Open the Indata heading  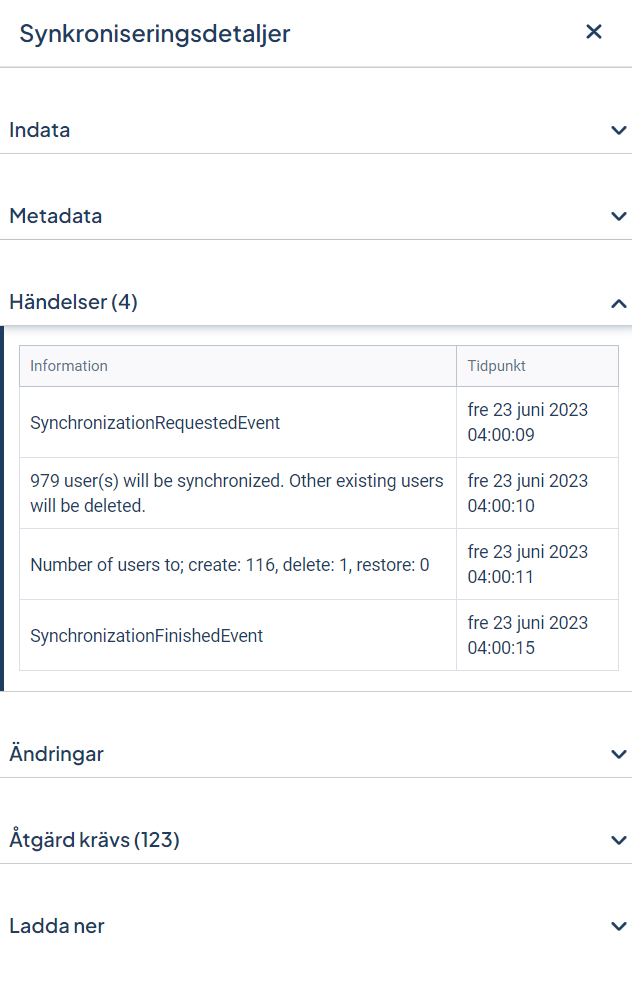point(39,130)
